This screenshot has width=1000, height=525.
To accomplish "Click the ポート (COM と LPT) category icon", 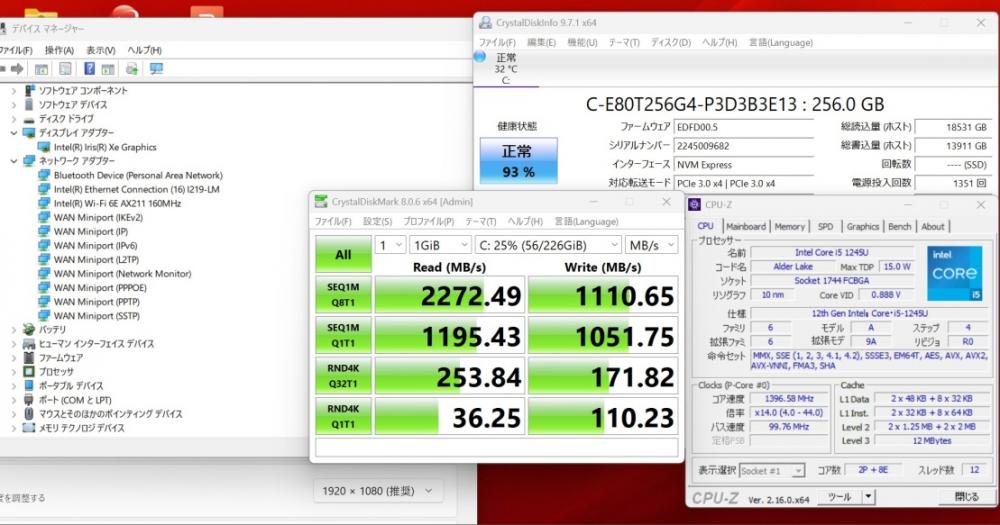I will coord(29,399).
